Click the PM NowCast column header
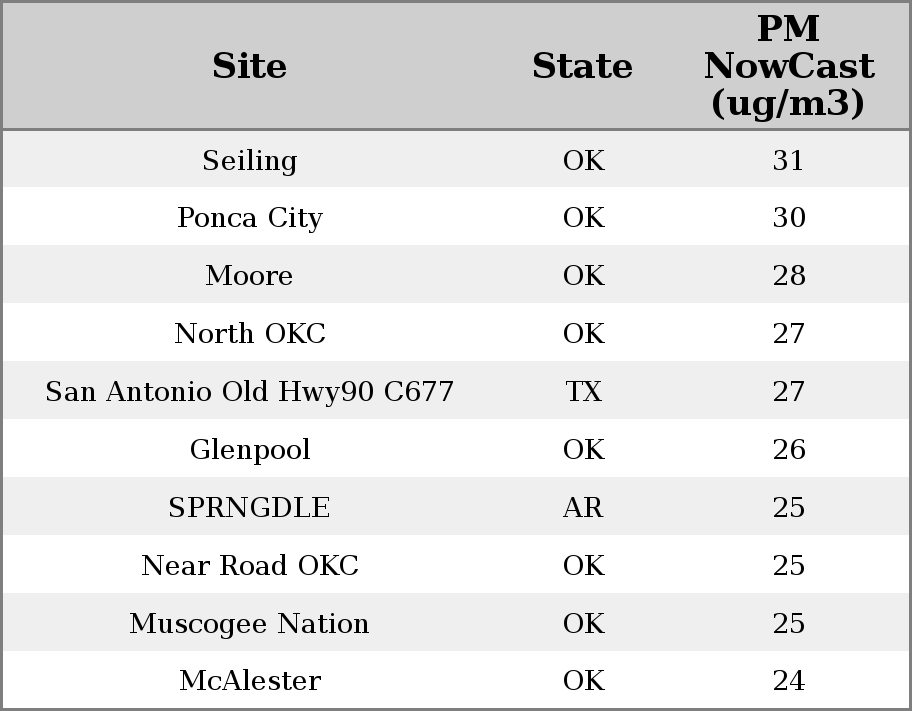 coord(788,66)
